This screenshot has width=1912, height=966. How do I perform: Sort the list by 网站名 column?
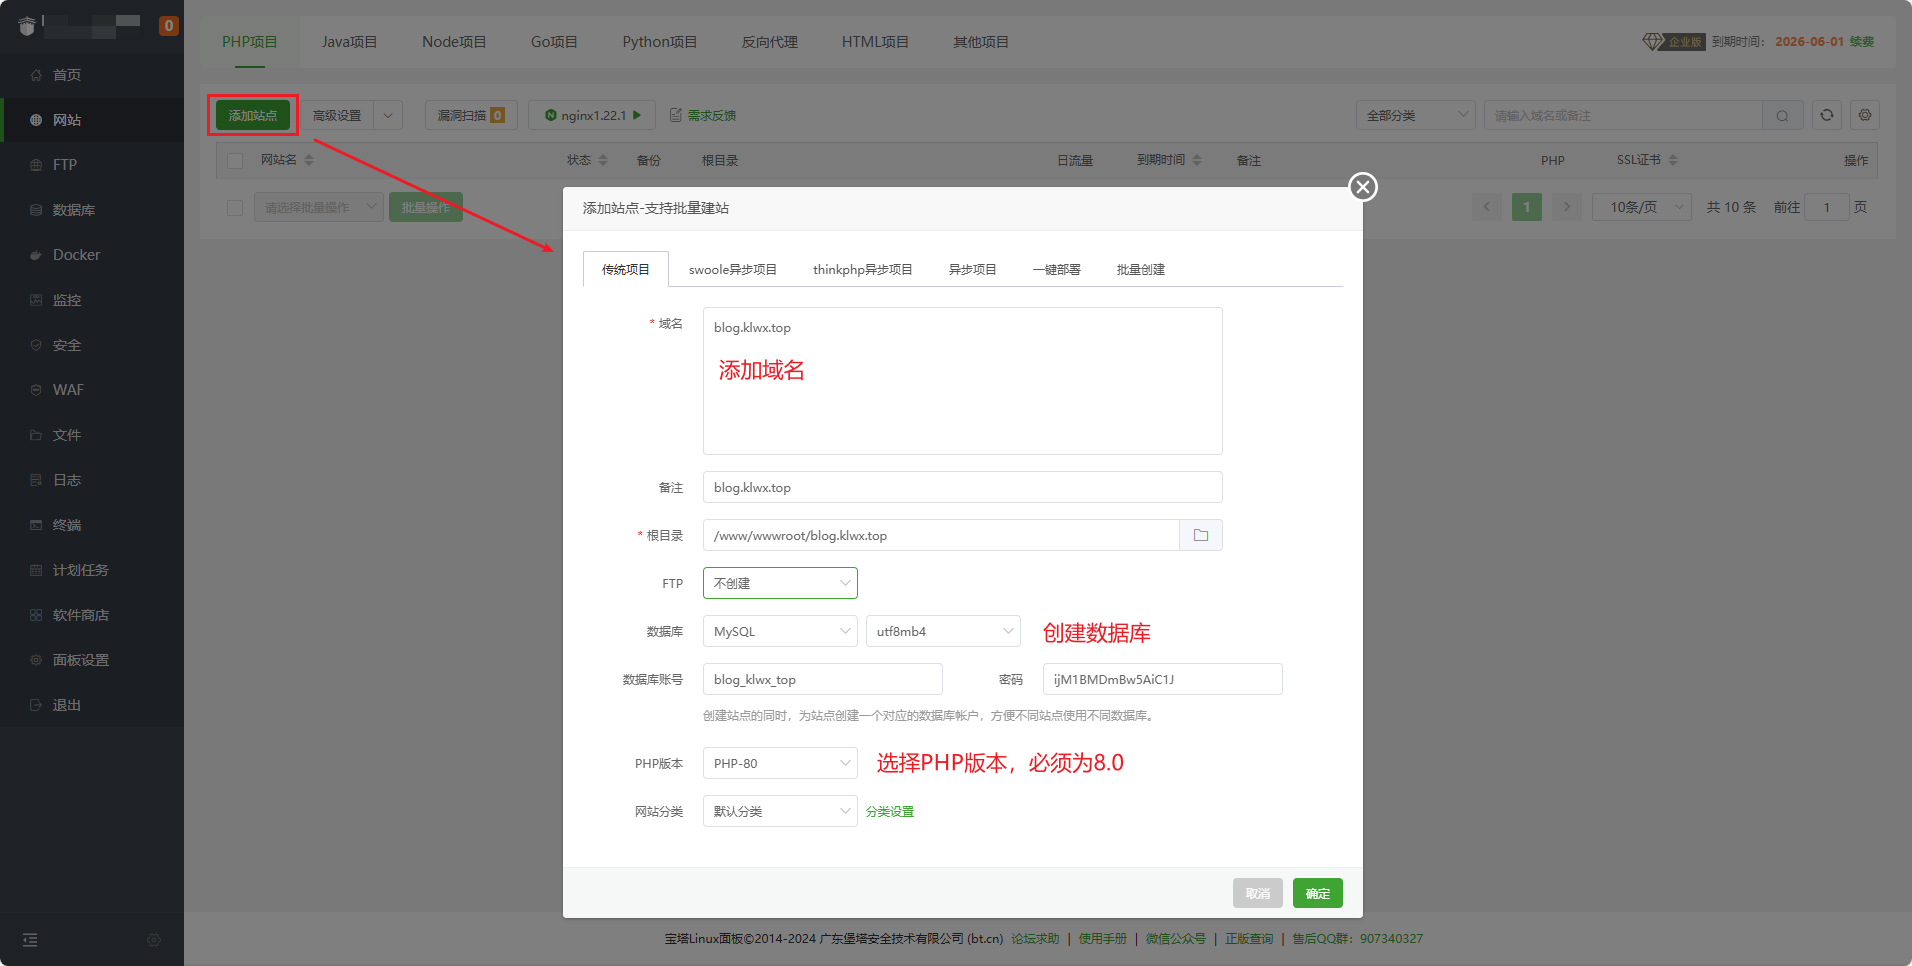pyautogui.click(x=309, y=160)
